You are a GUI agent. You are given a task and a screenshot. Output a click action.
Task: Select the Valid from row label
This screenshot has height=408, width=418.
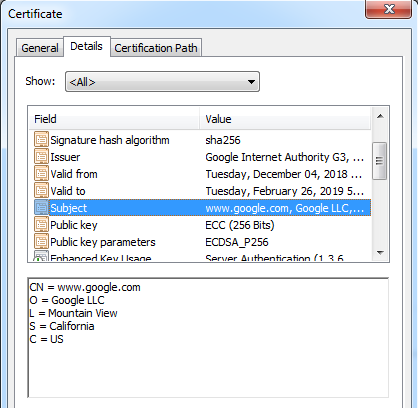pos(74,174)
